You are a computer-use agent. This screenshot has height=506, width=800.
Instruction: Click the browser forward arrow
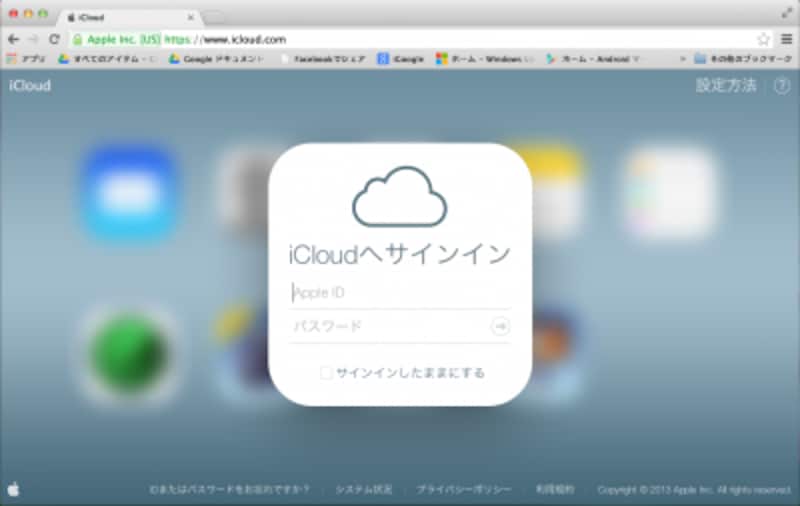point(33,39)
